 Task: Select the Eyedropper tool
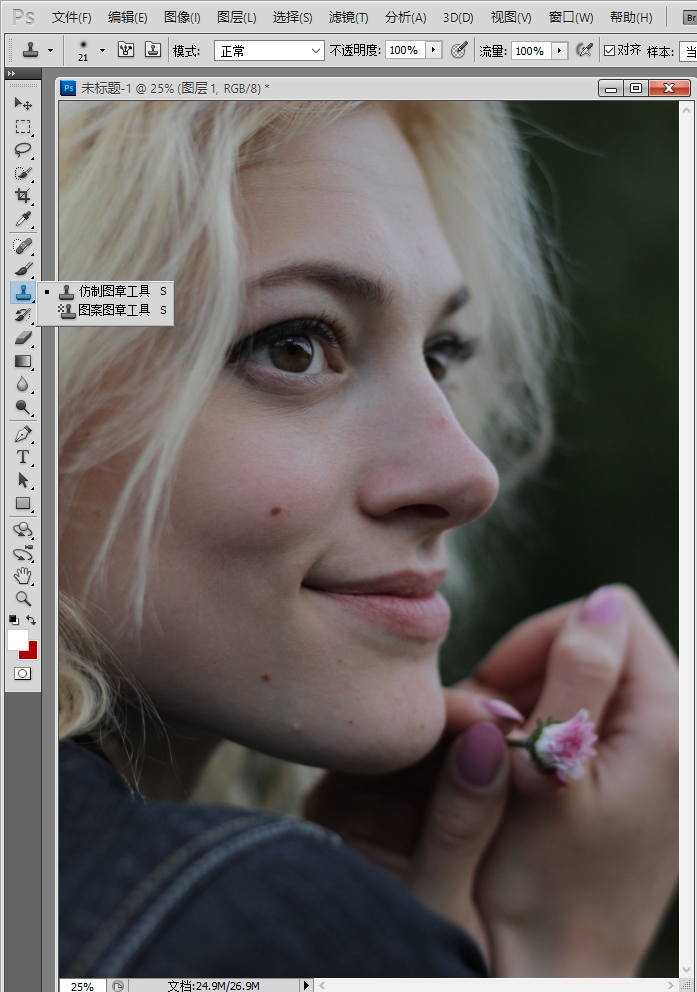(x=23, y=219)
